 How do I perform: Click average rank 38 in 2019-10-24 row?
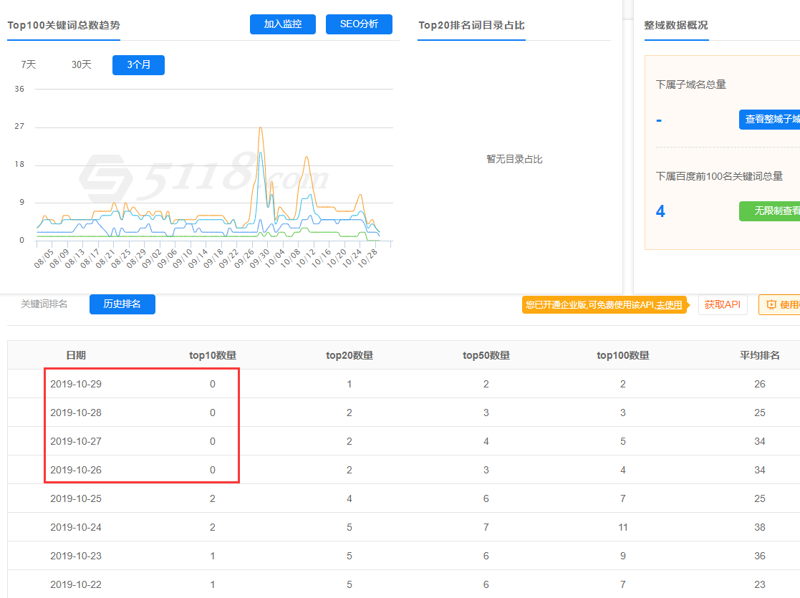coord(760,527)
